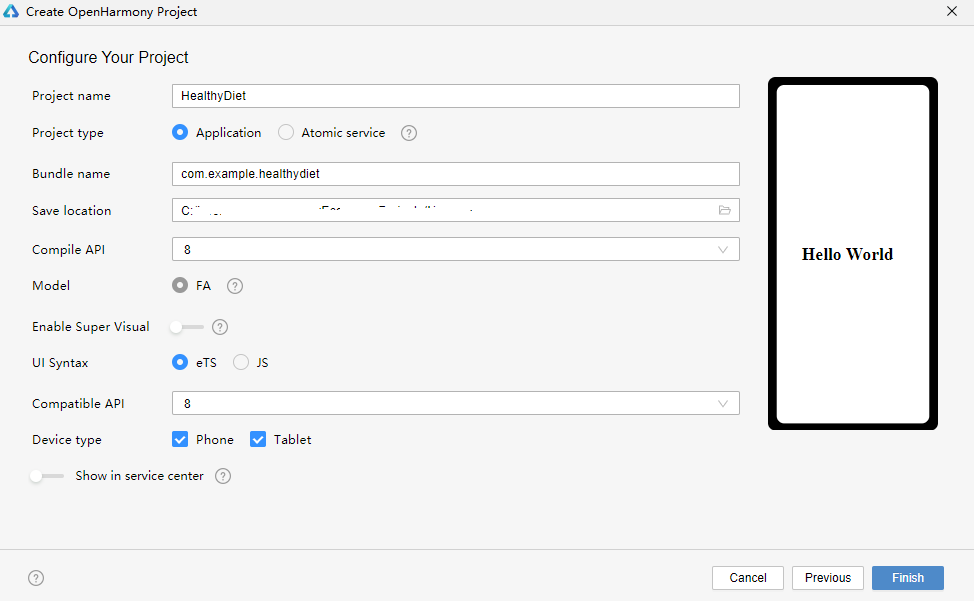The height and width of the screenshot is (601, 974).
Task: Enable the Show in service center switch
Action: point(46,476)
